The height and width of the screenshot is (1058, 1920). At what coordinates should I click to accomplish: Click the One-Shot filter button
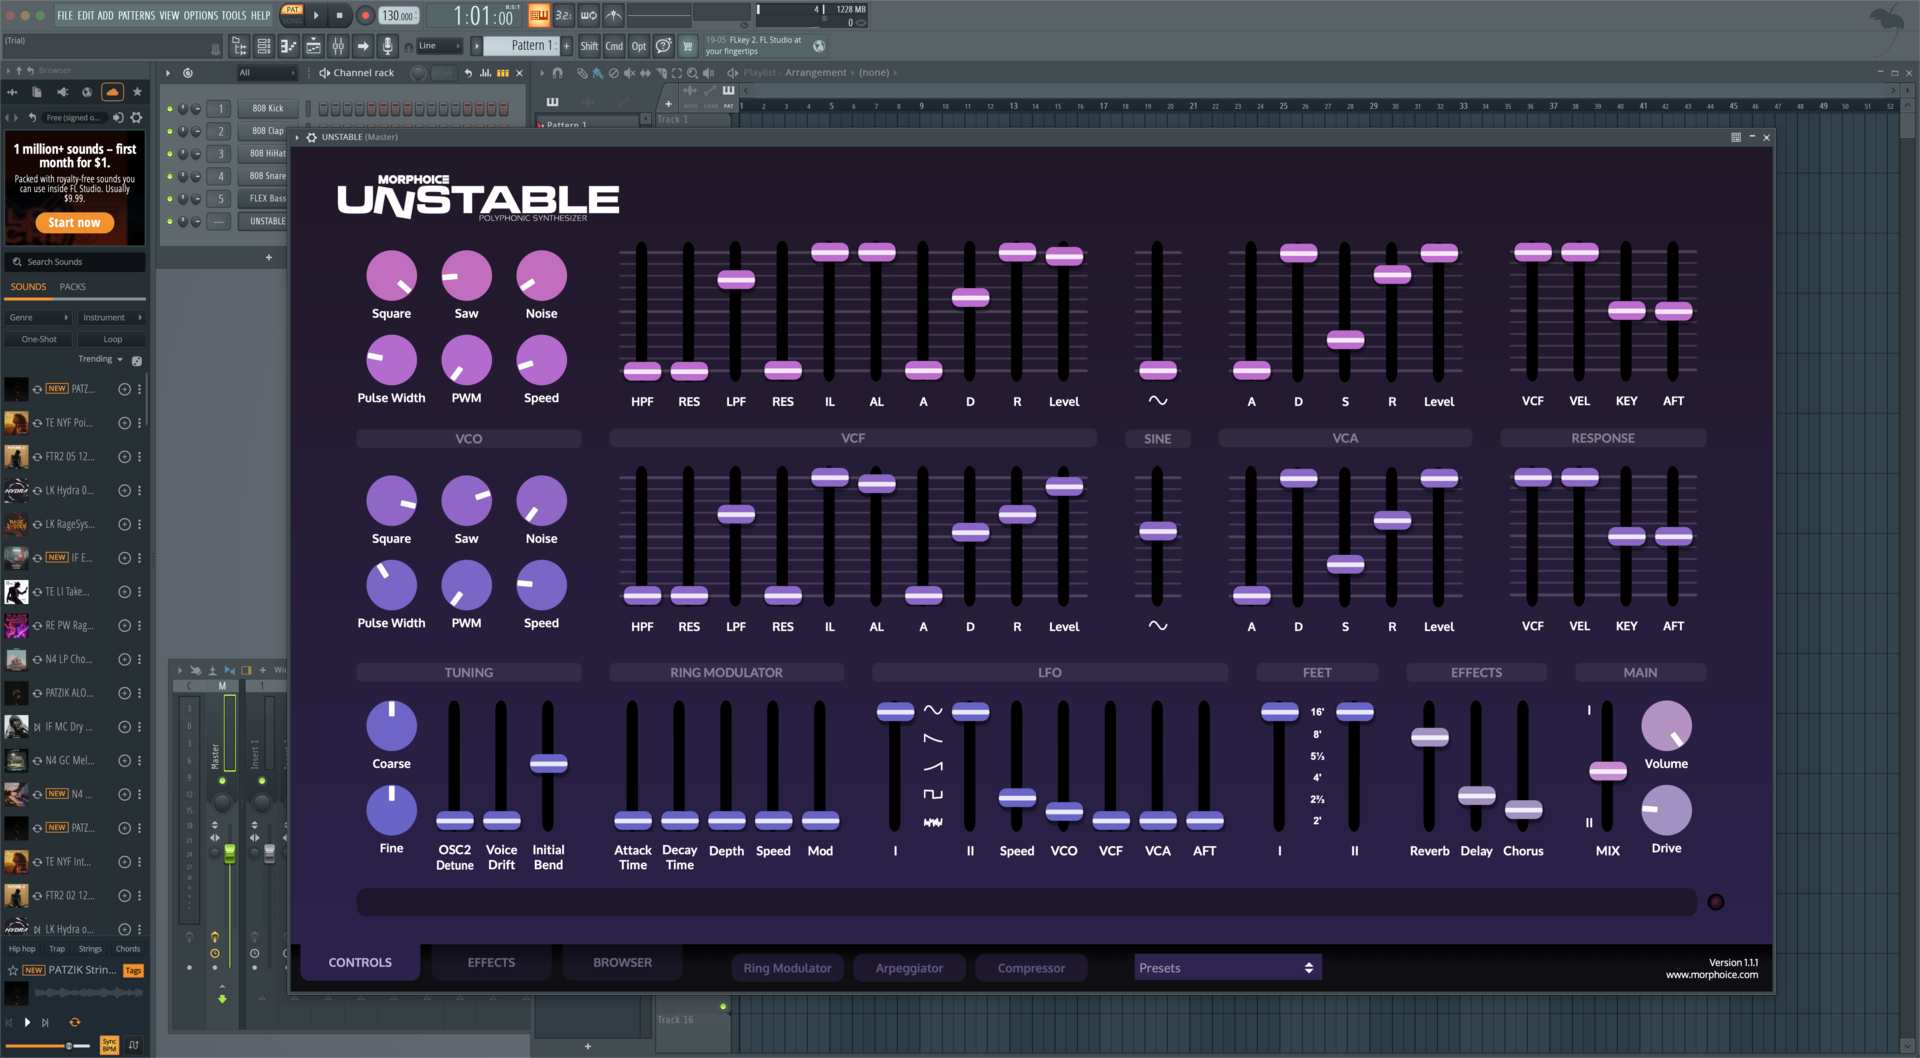(39, 340)
